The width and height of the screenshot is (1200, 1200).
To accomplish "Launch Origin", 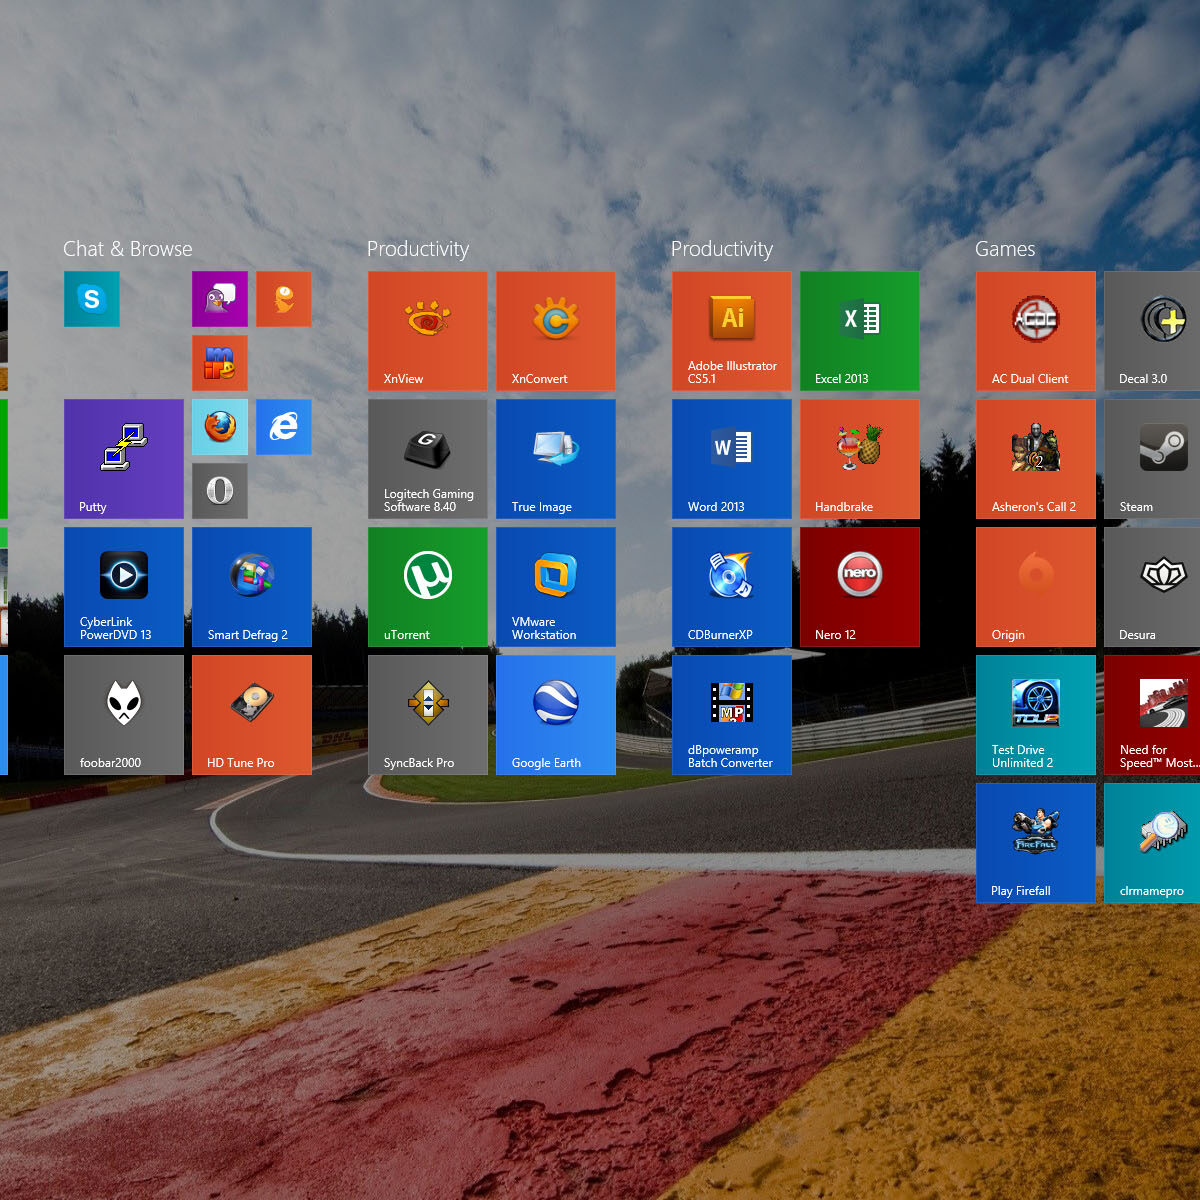I will coord(1036,587).
